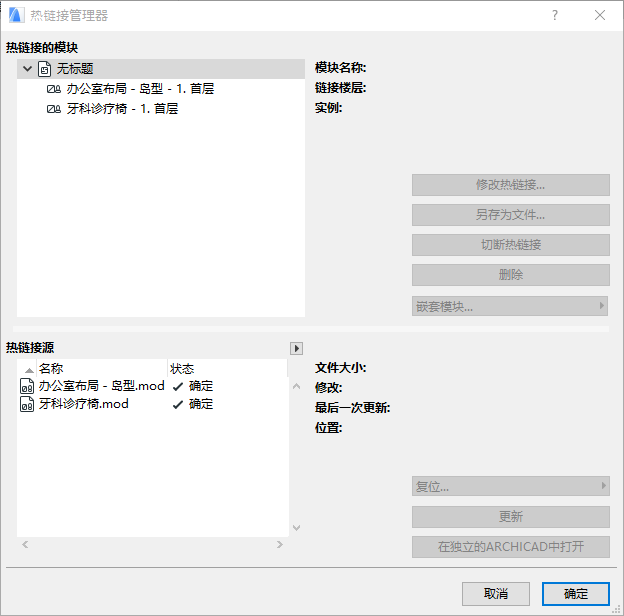Open the 复位... dropdown
Viewport: 624px width, 616px height.
click(511, 486)
